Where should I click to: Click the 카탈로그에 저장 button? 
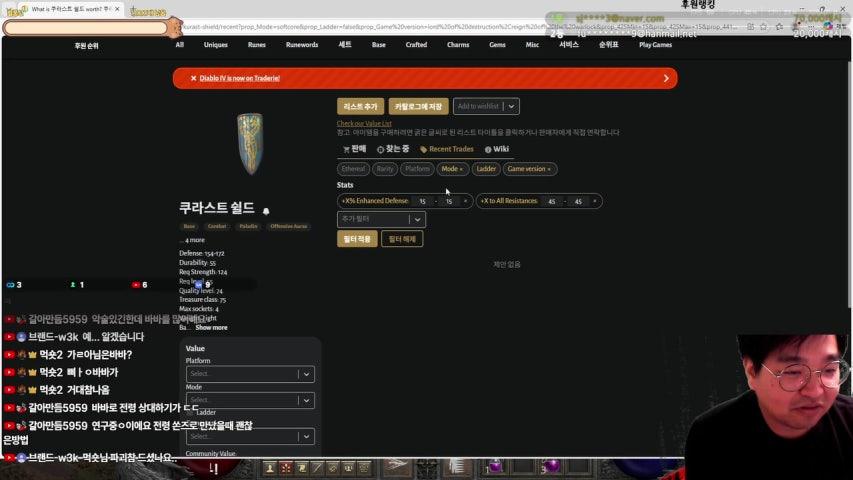tap(418, 107)
